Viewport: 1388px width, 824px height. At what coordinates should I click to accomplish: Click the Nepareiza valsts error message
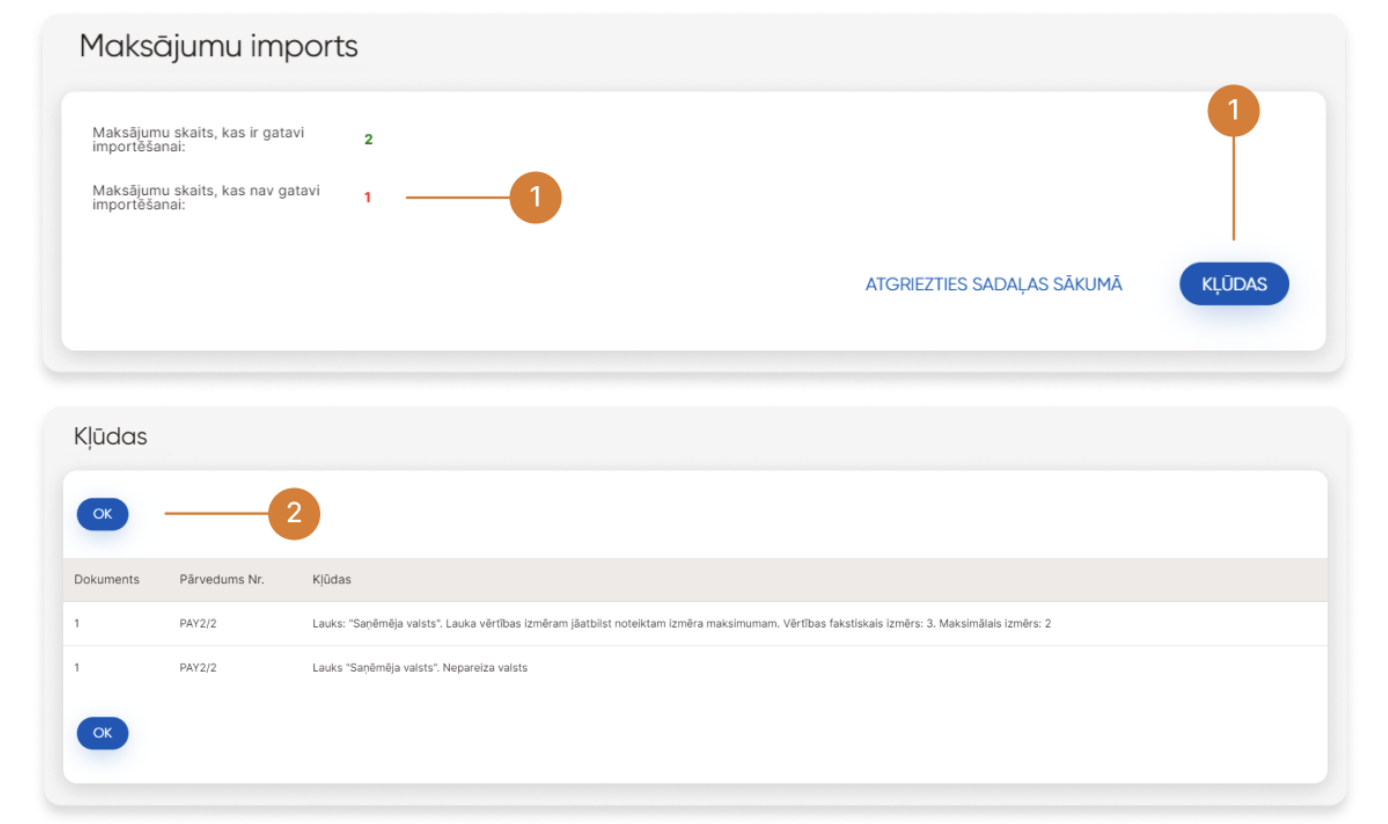point(419,668)
